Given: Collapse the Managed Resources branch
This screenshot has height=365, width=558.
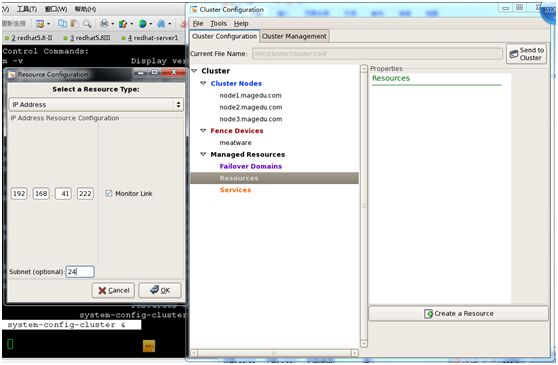Looking at the screenshot, I should [x=203, y=154].
